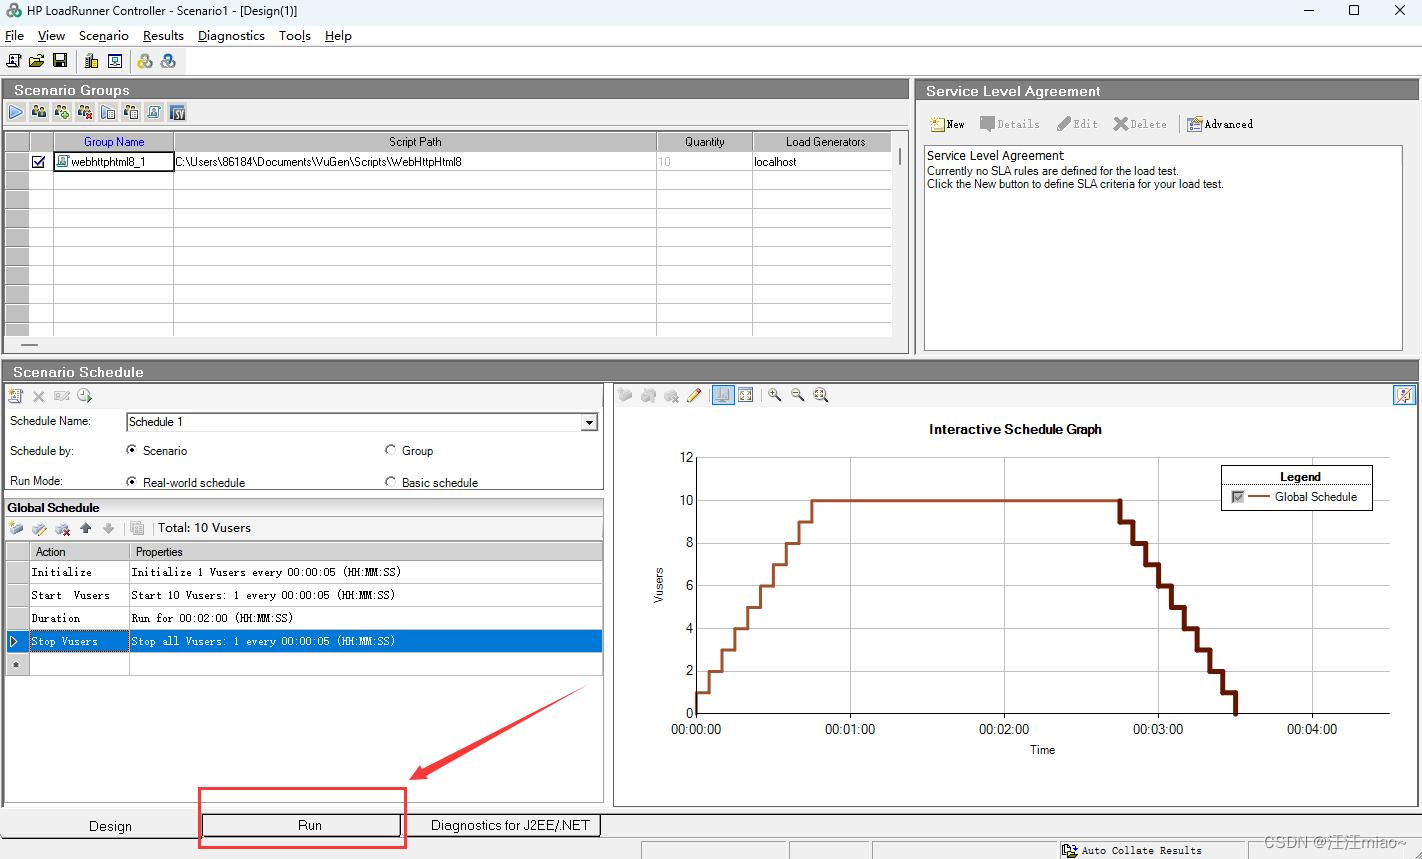
Task: Zoom in on the schedule graph
Action: (x=775, y=395)
